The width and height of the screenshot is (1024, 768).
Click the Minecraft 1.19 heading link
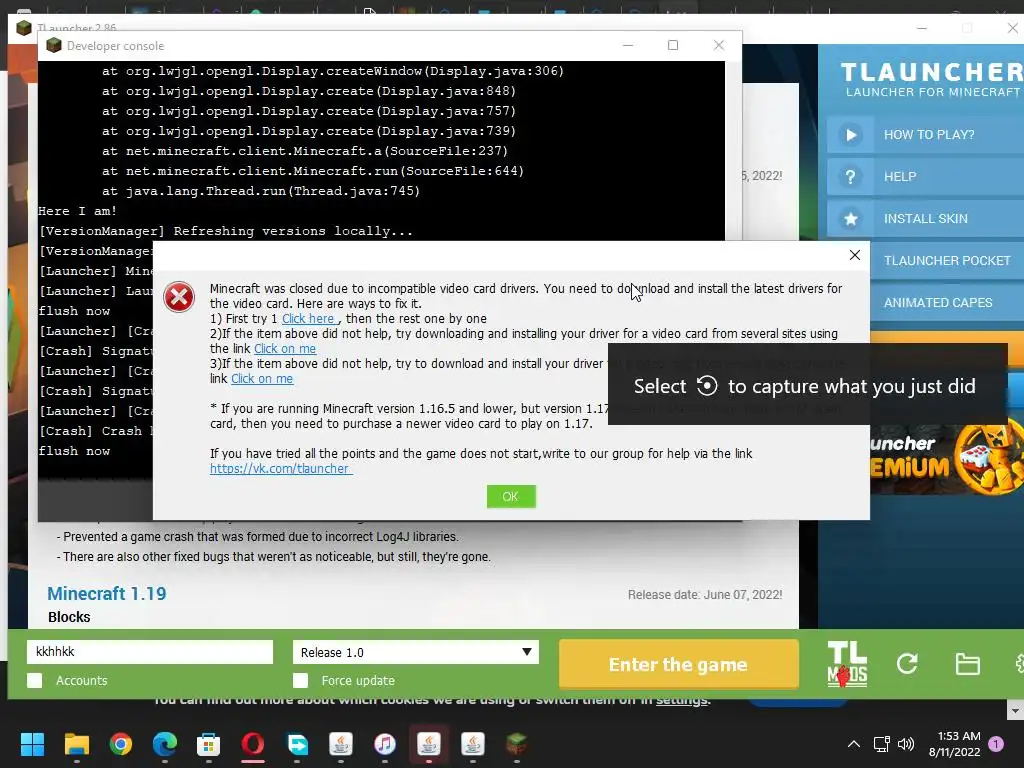106,594
